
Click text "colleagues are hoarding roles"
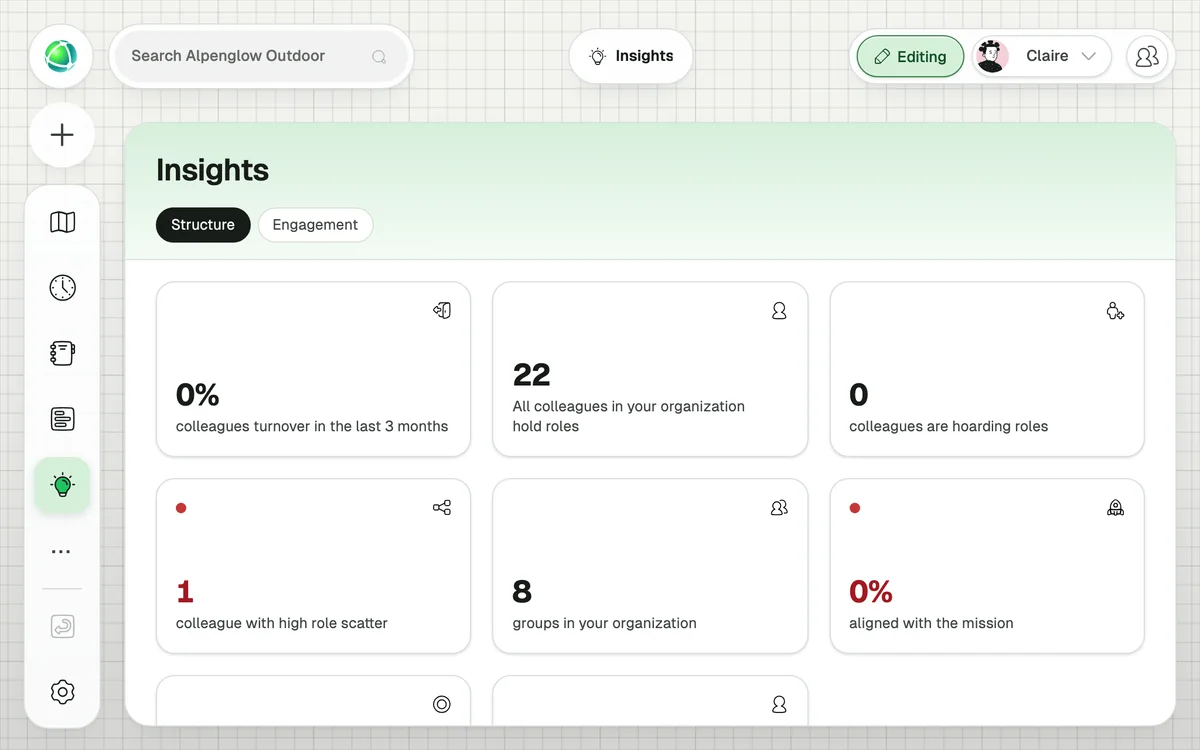pos(949,426)
